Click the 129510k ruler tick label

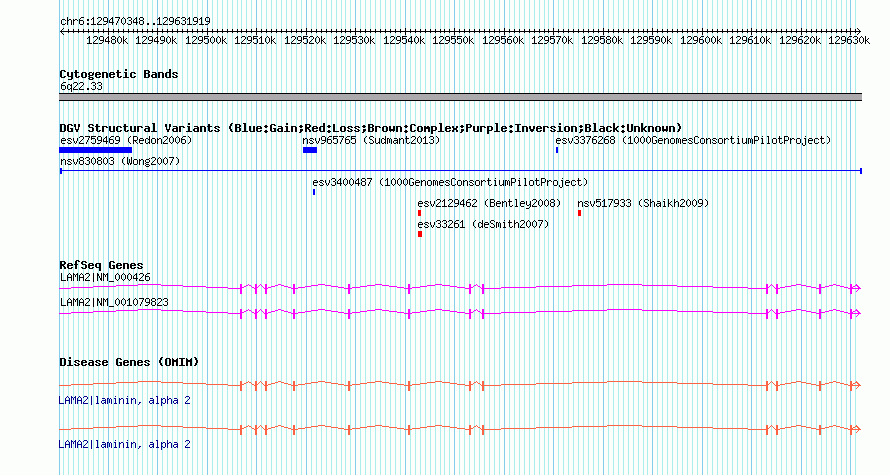pos(255,40)
